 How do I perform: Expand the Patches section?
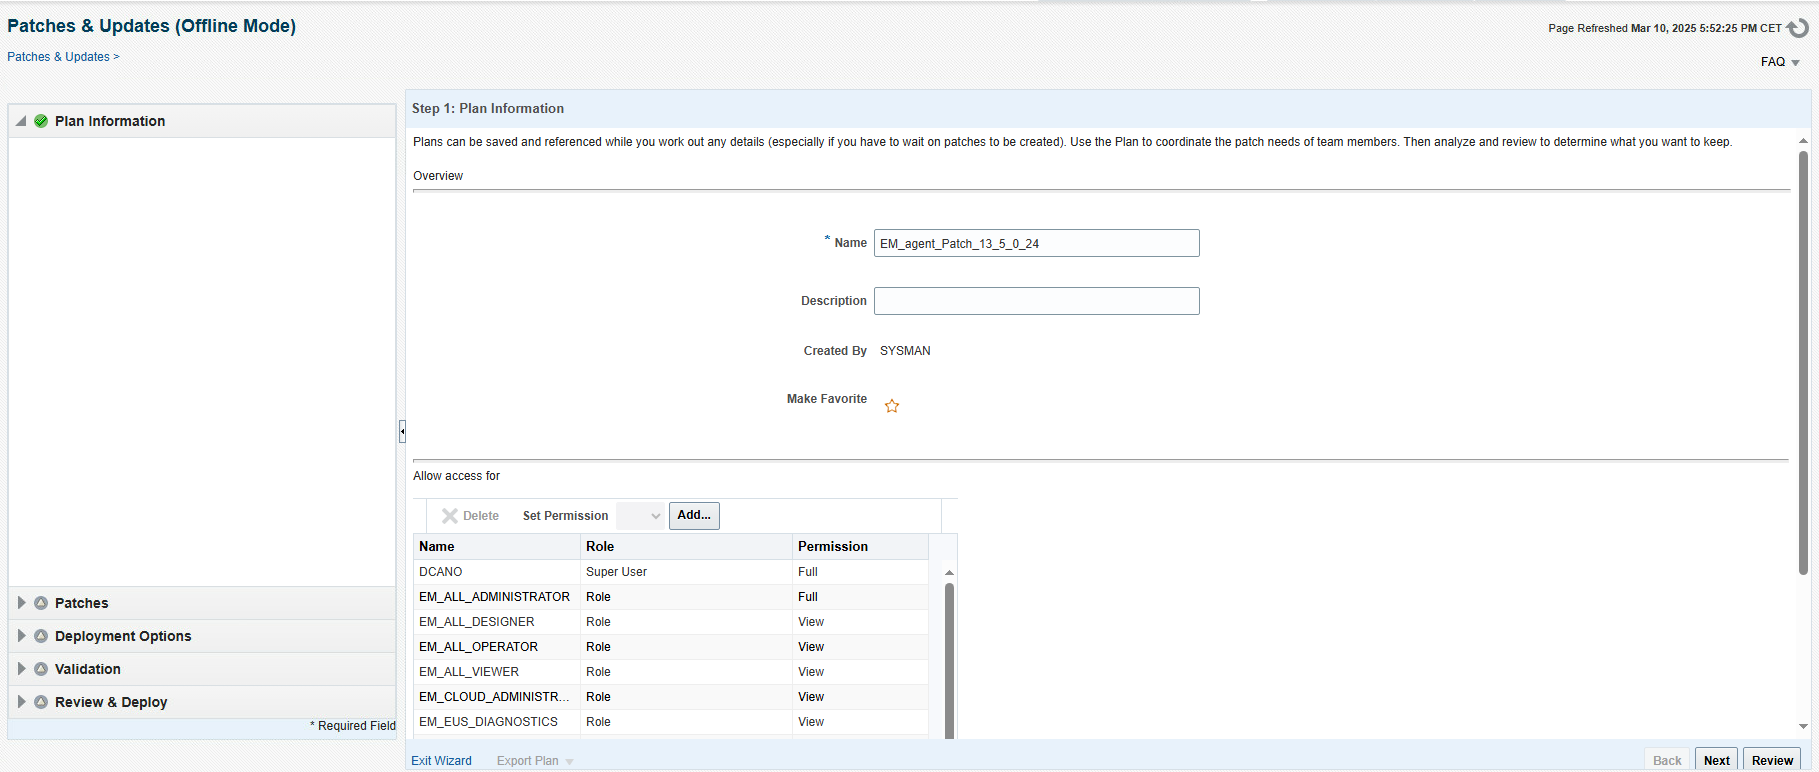pos(21,603)
